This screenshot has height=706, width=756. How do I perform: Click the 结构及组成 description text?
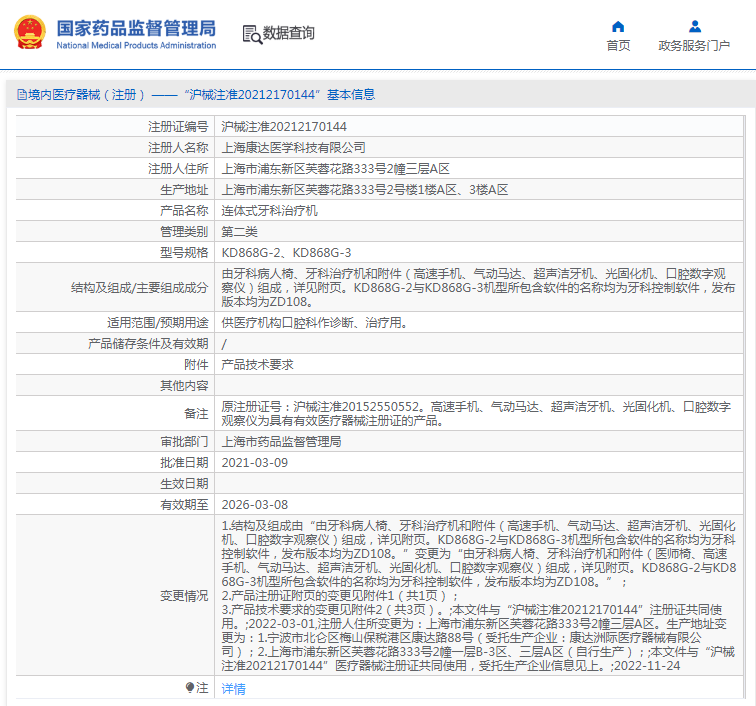tap(478, 287)
